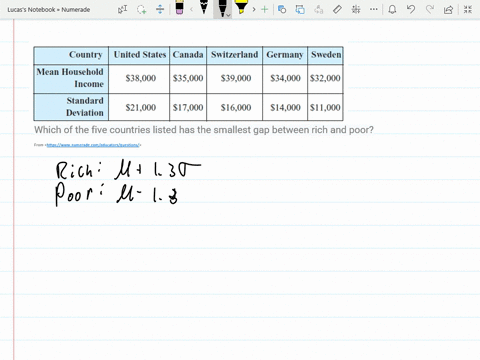Viewport: 480px width, 360px height.
Task: Activate the Lasso Select tool
Action: tap(142, 9)
